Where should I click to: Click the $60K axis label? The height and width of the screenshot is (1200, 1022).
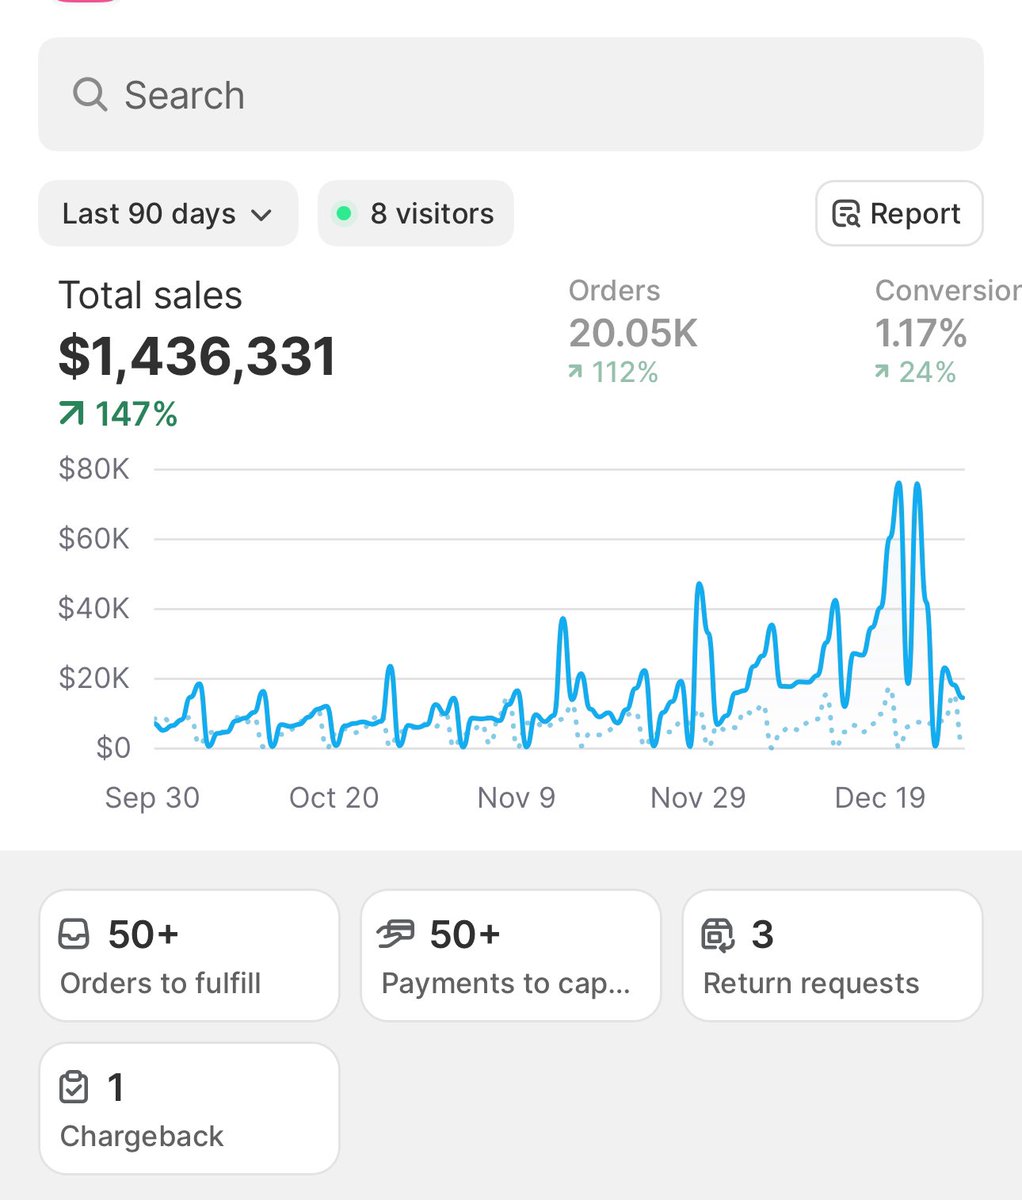click(x=94, y=539)
